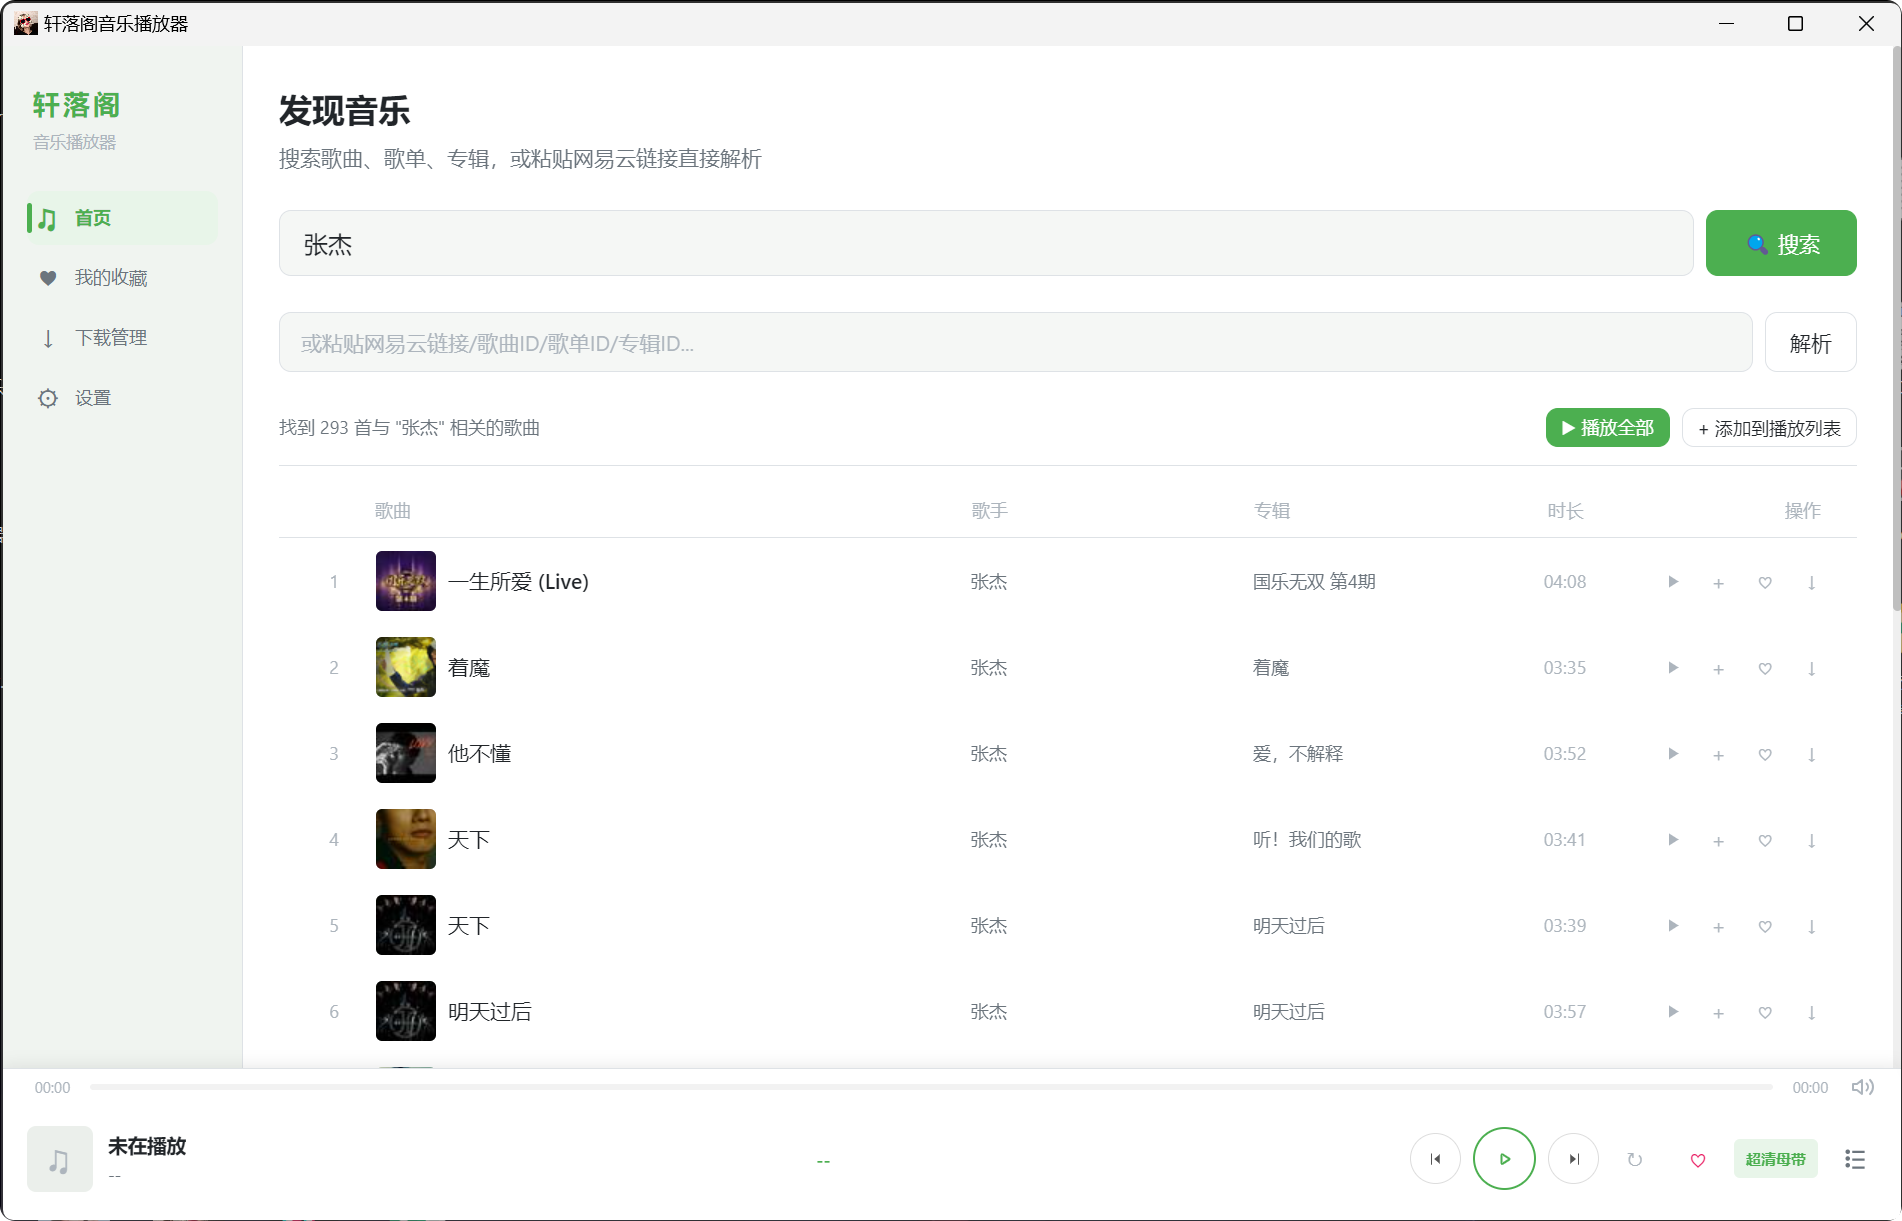
Task: Download the song 他不懂
Action: pyautogui.click(x=1811, y=755)
